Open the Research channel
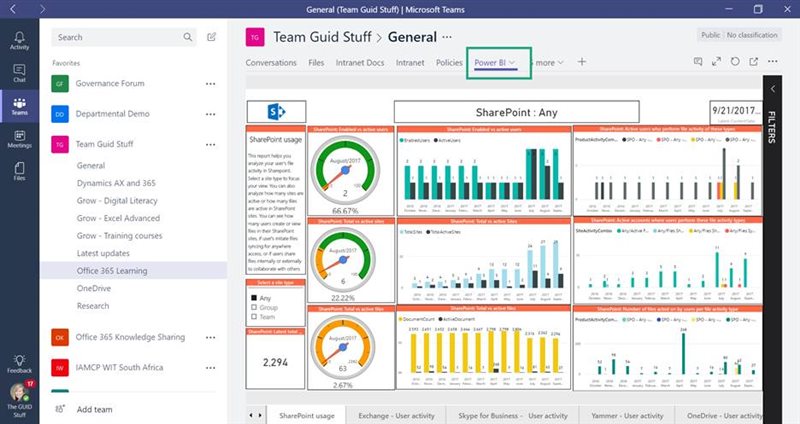Image resolution: width=800 pixels, height=424 pixels. pyautogui.click(x=93, y=306)
